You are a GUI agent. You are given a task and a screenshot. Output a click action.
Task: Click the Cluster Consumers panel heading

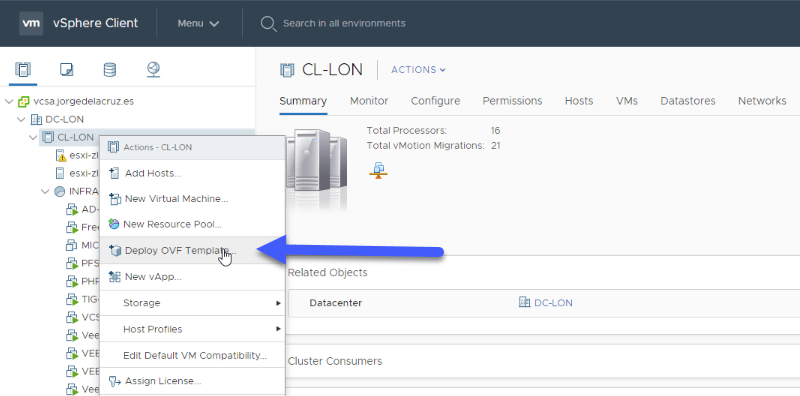[x=335, y=361]
